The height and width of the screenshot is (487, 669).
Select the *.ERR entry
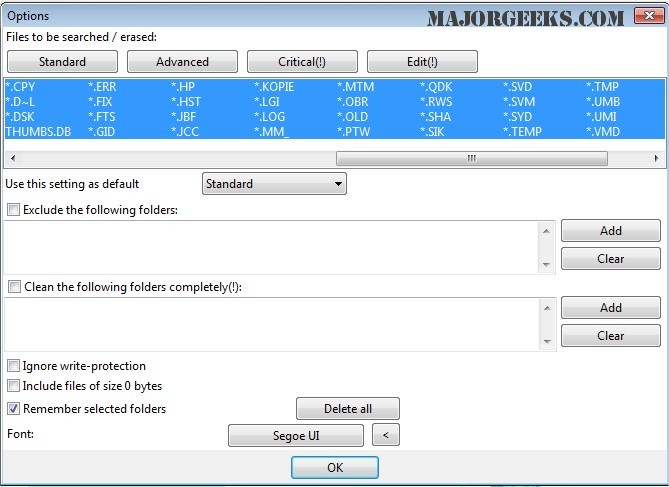tap(102, 87)
